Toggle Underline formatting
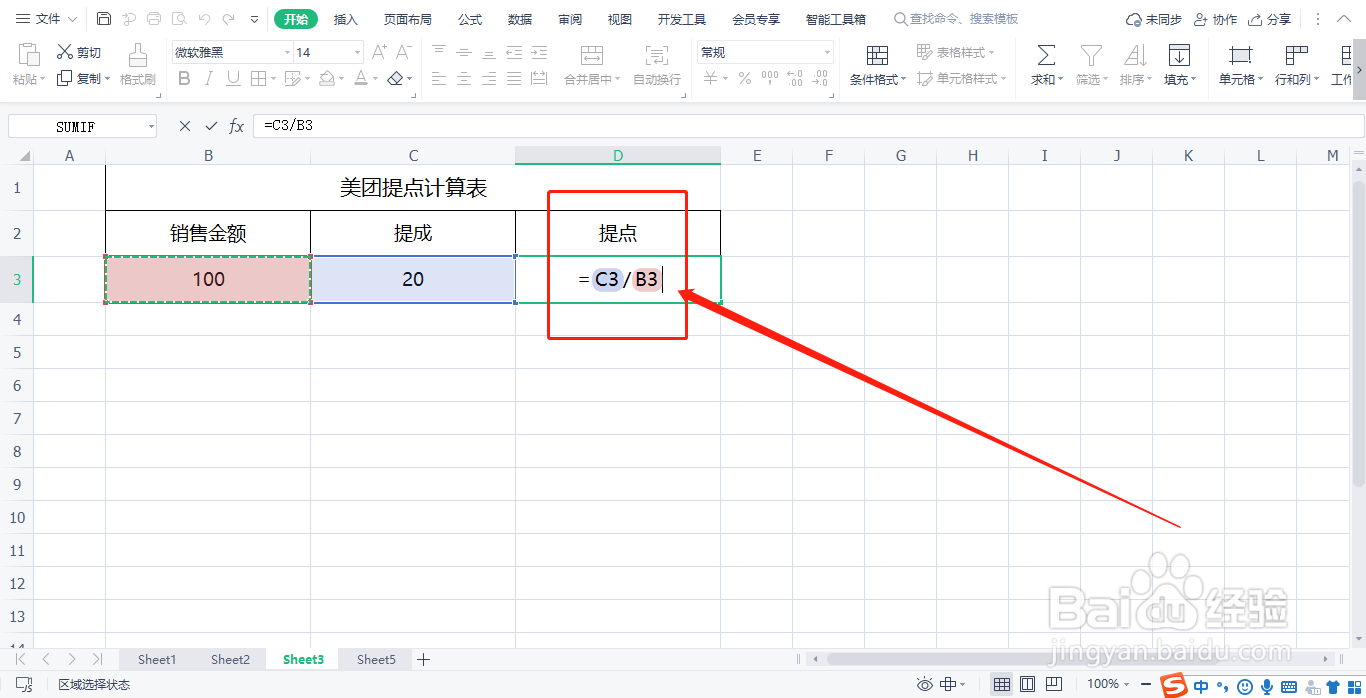The image size is (1366, 698). (x=233, y=78)
